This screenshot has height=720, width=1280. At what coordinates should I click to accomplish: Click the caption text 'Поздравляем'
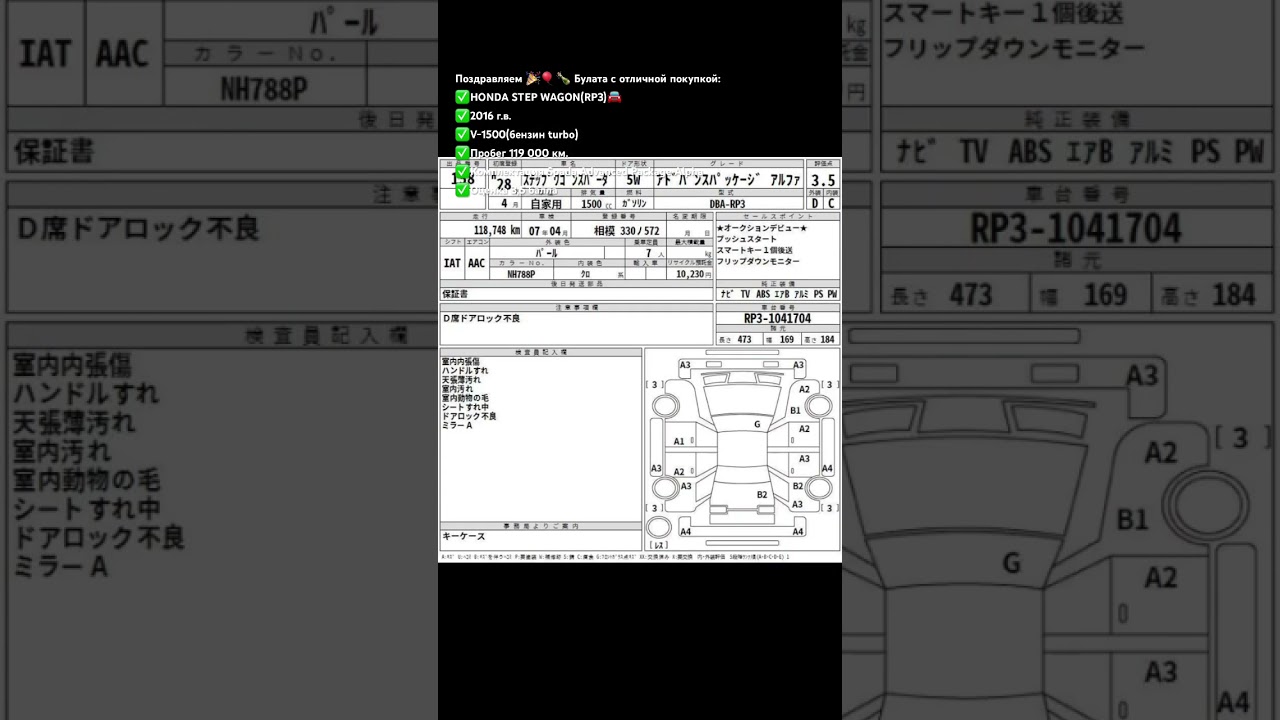click(x=489, y=79)
